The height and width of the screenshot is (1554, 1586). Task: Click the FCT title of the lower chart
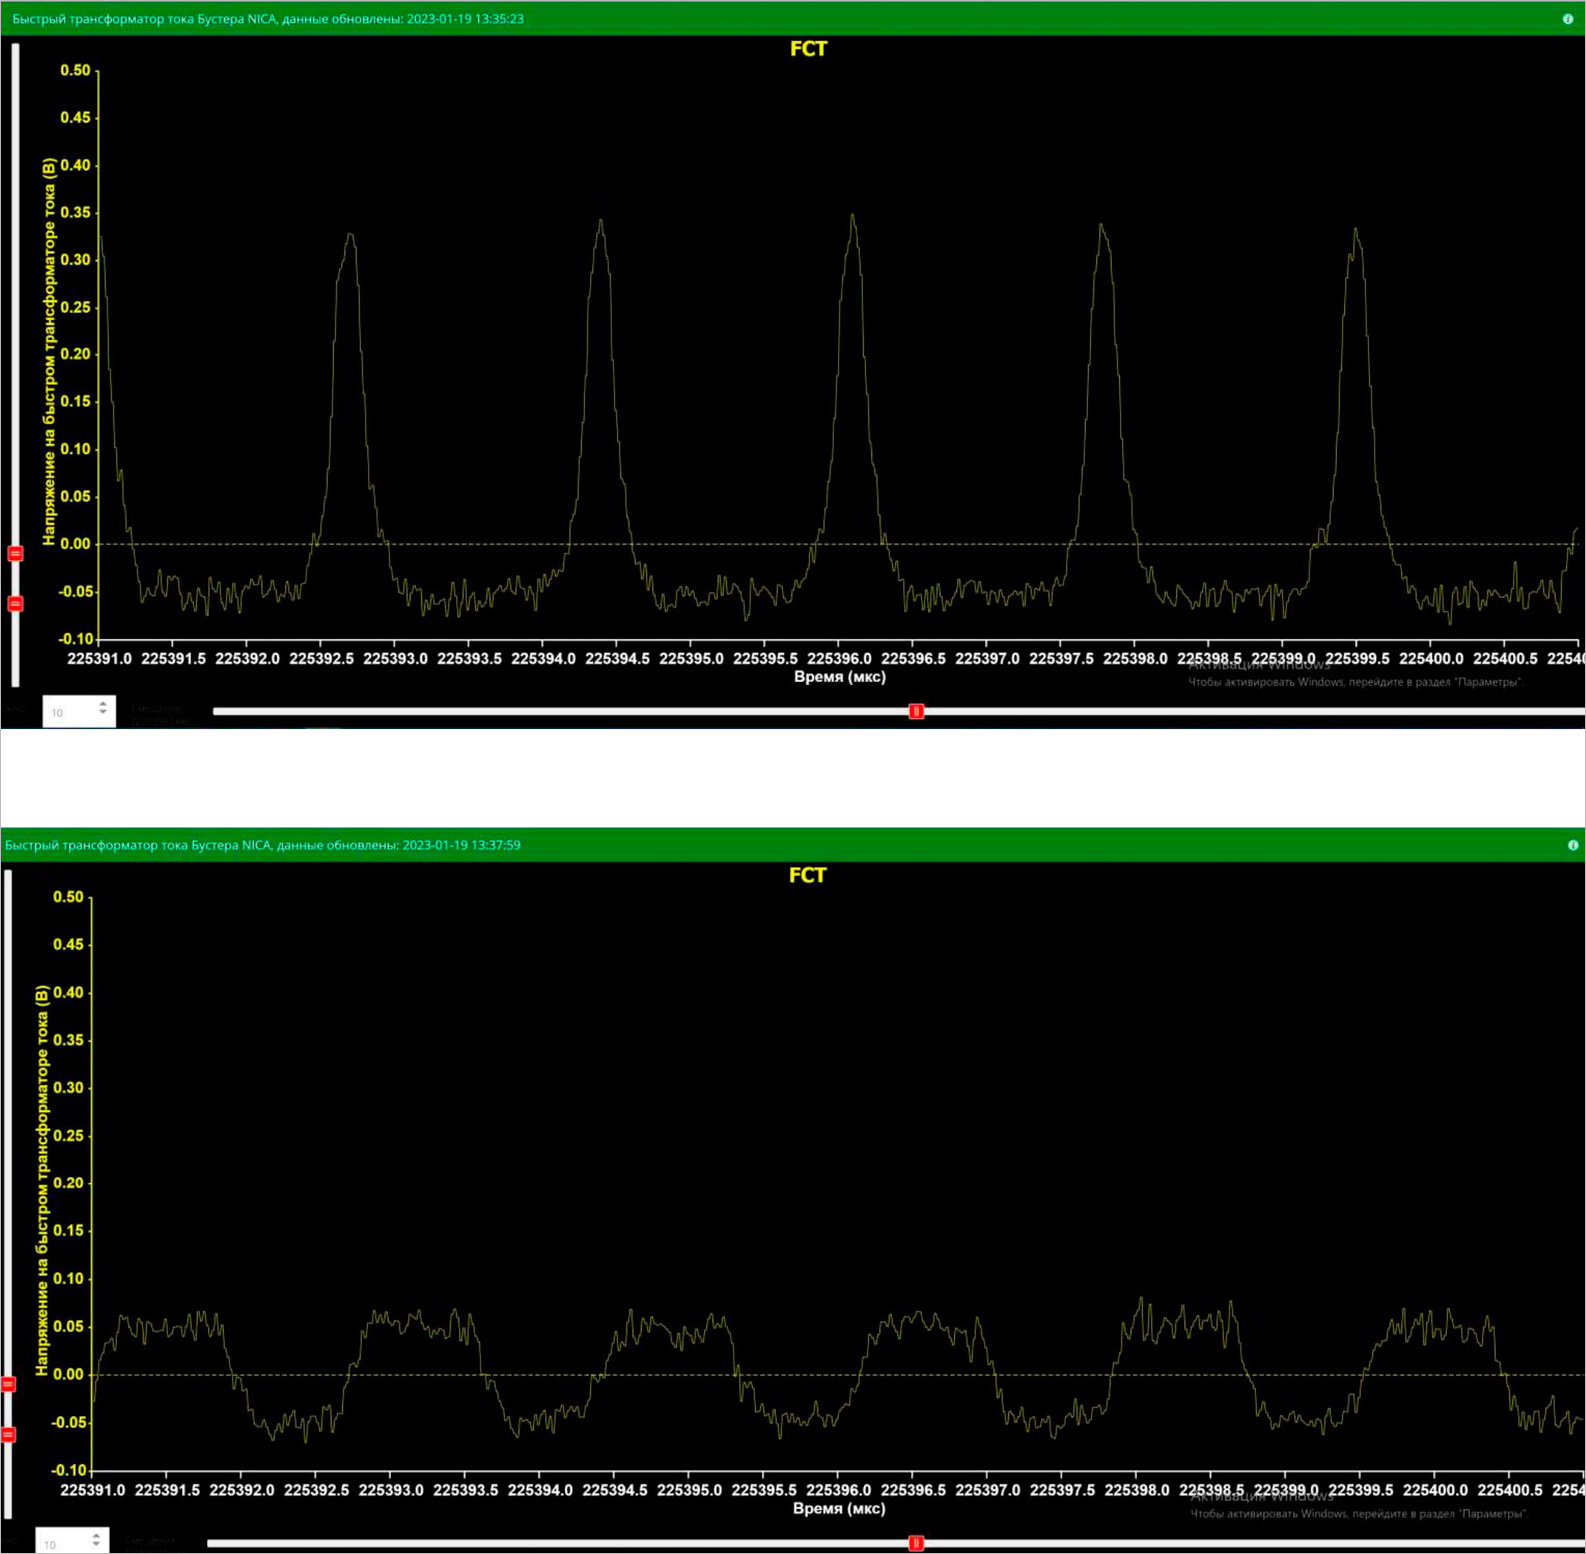807,875
